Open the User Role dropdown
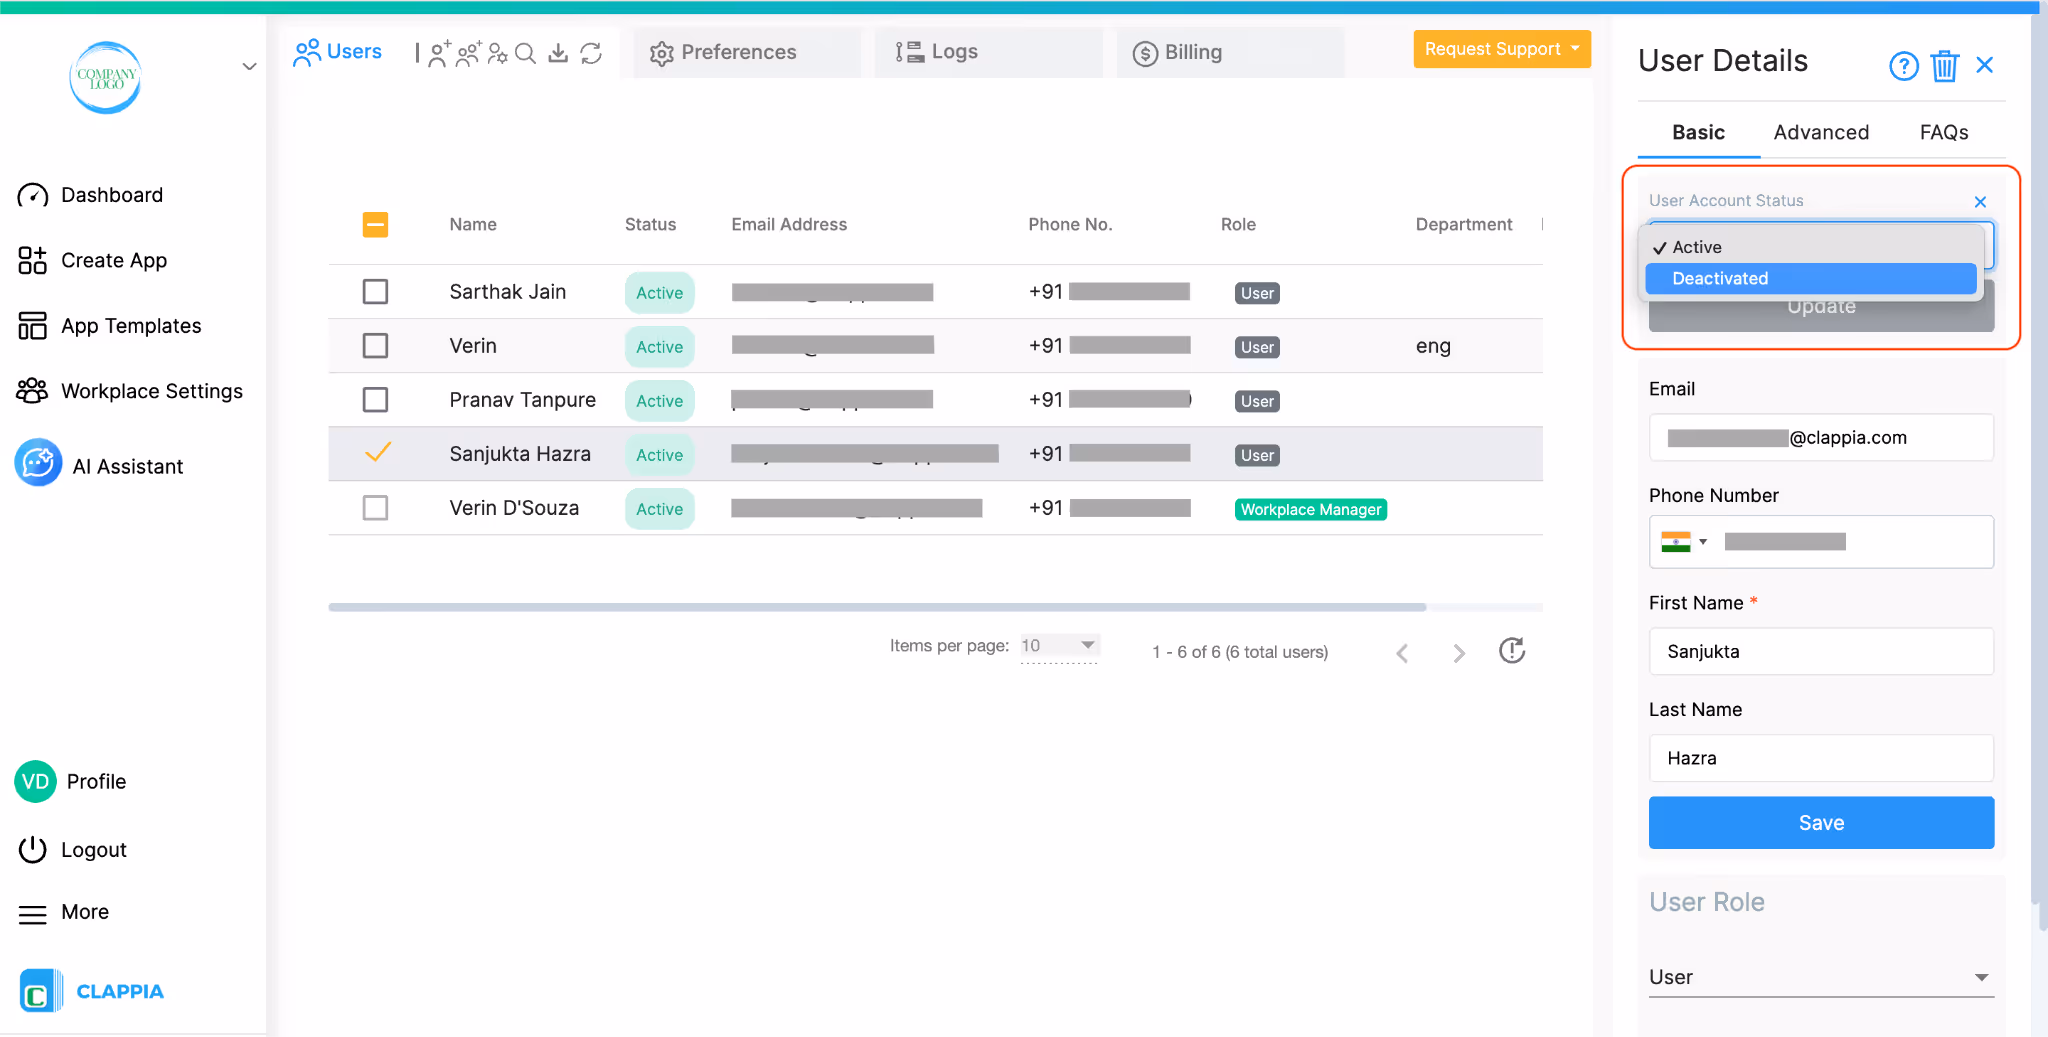Viewport: 2048px width, 1037px height. pos(1821,977)
